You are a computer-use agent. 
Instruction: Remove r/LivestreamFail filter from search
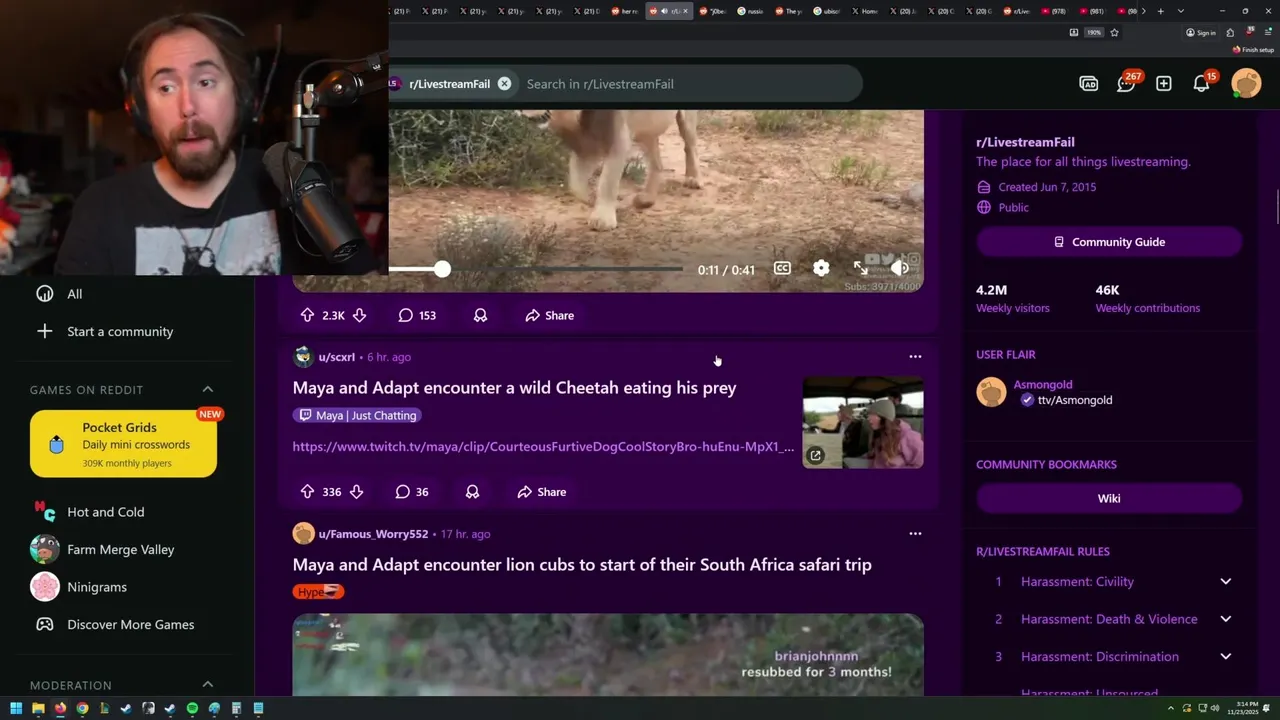(504, 84)
